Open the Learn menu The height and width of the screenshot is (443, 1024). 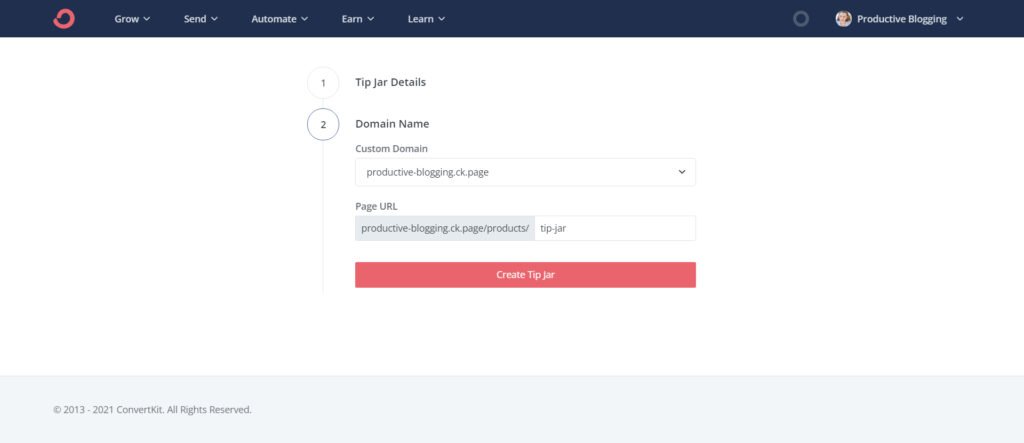click(x=426, y=19)
